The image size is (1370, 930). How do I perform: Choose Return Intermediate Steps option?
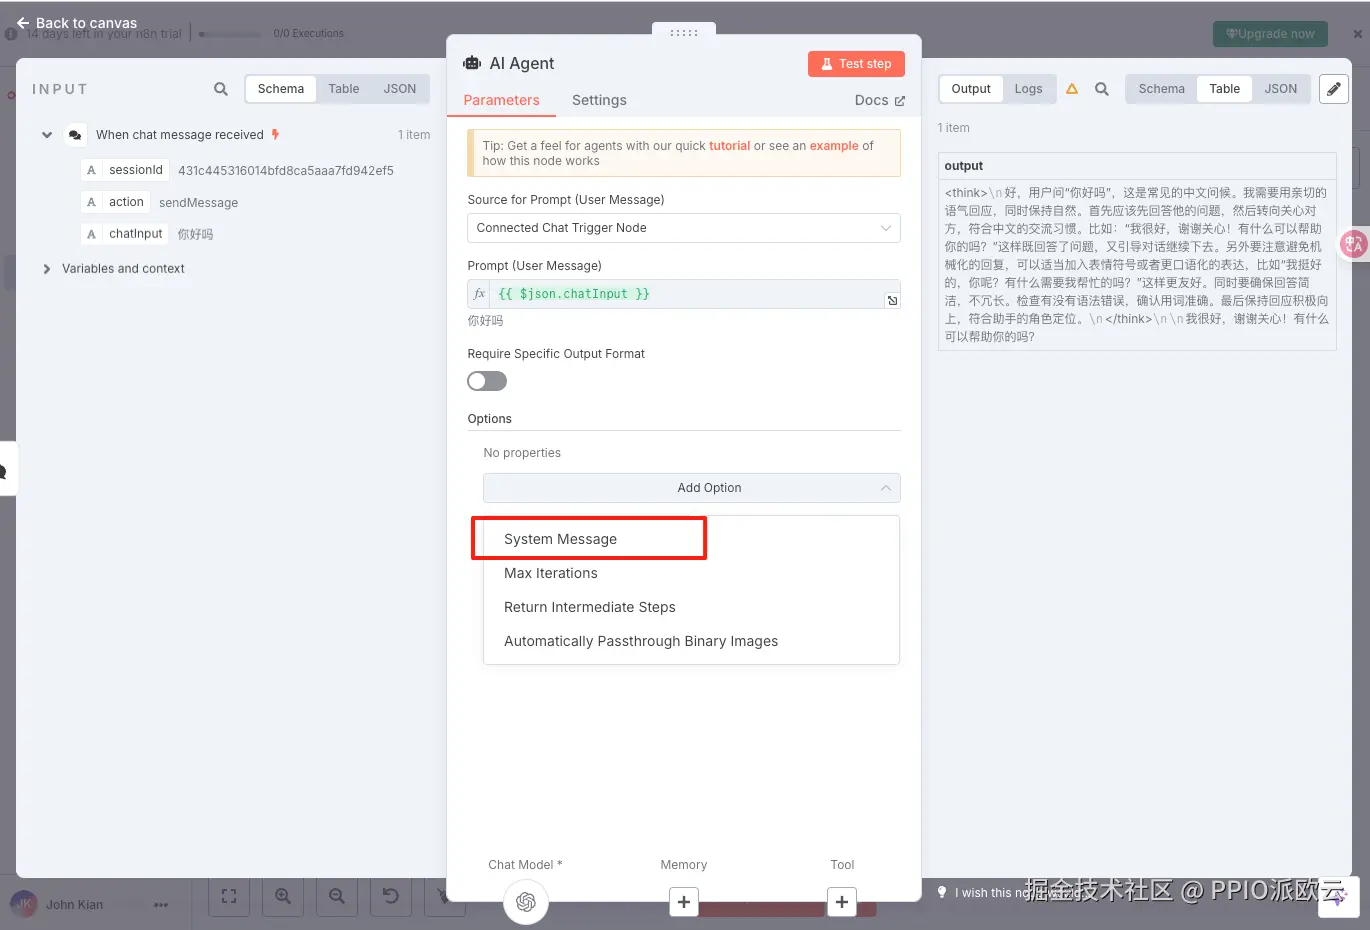pyautogui.click(x=691, y=607)
